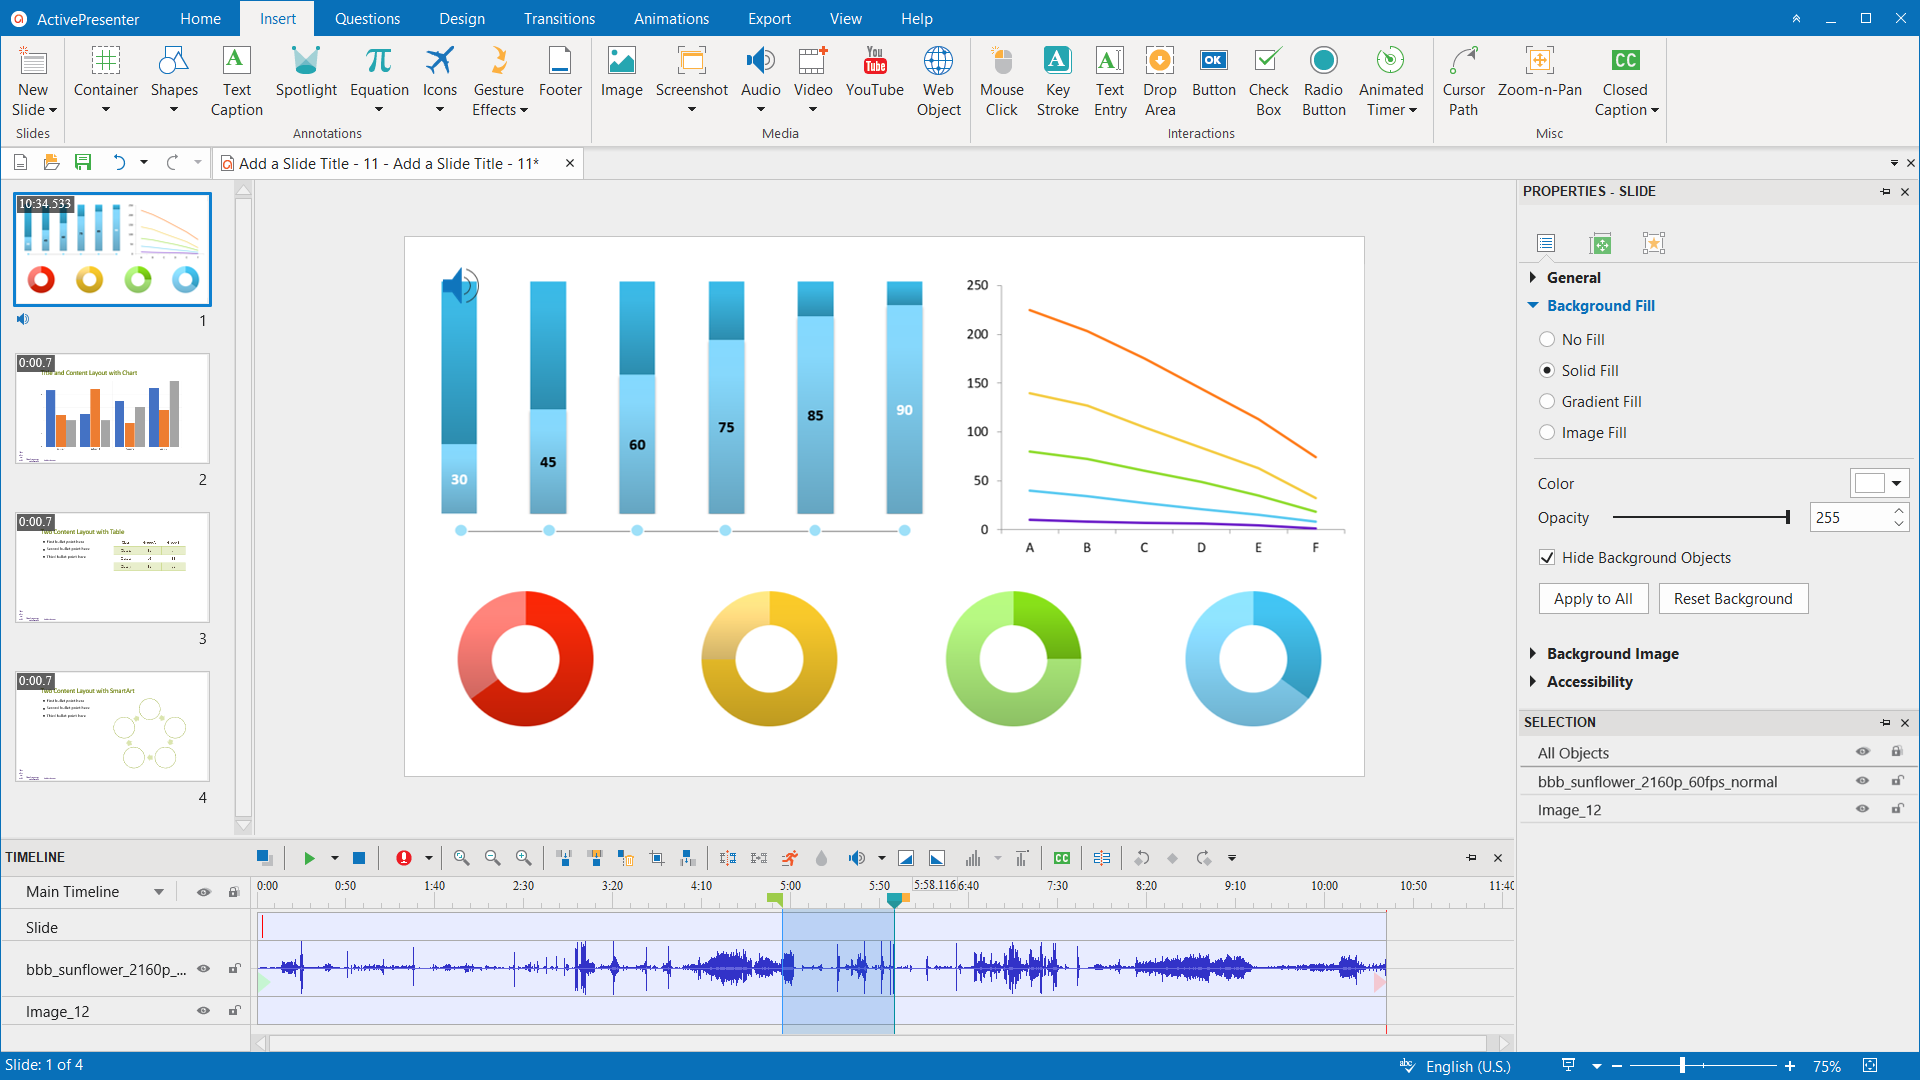The image size is (1920, 1080).
Task: Click Apply to All background button
Action: 1592,599
